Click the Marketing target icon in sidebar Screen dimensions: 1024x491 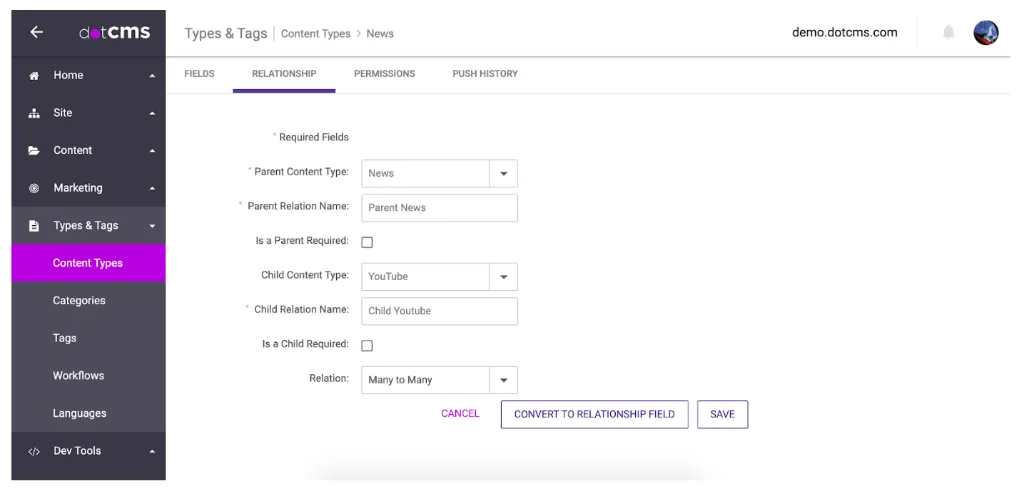[x=34, y=188]
